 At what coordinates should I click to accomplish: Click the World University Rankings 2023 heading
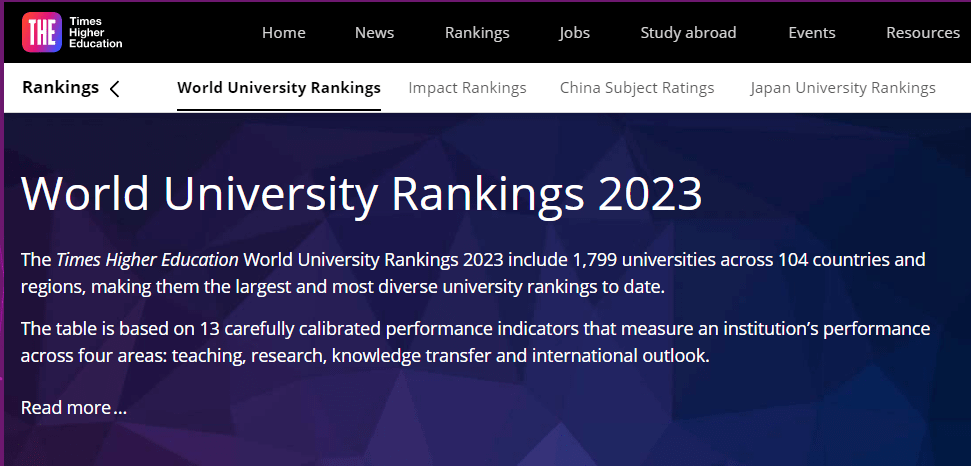pos(362,194)
